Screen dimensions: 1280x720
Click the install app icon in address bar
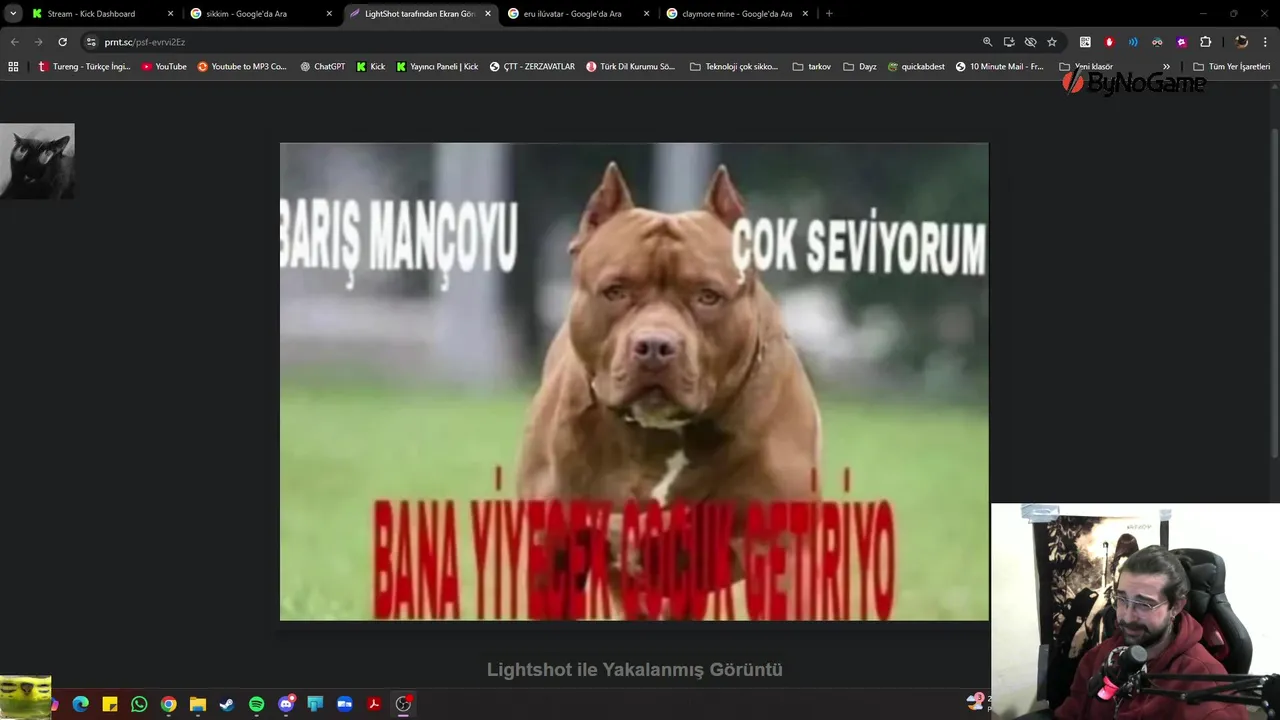[x=1009, y=42]
